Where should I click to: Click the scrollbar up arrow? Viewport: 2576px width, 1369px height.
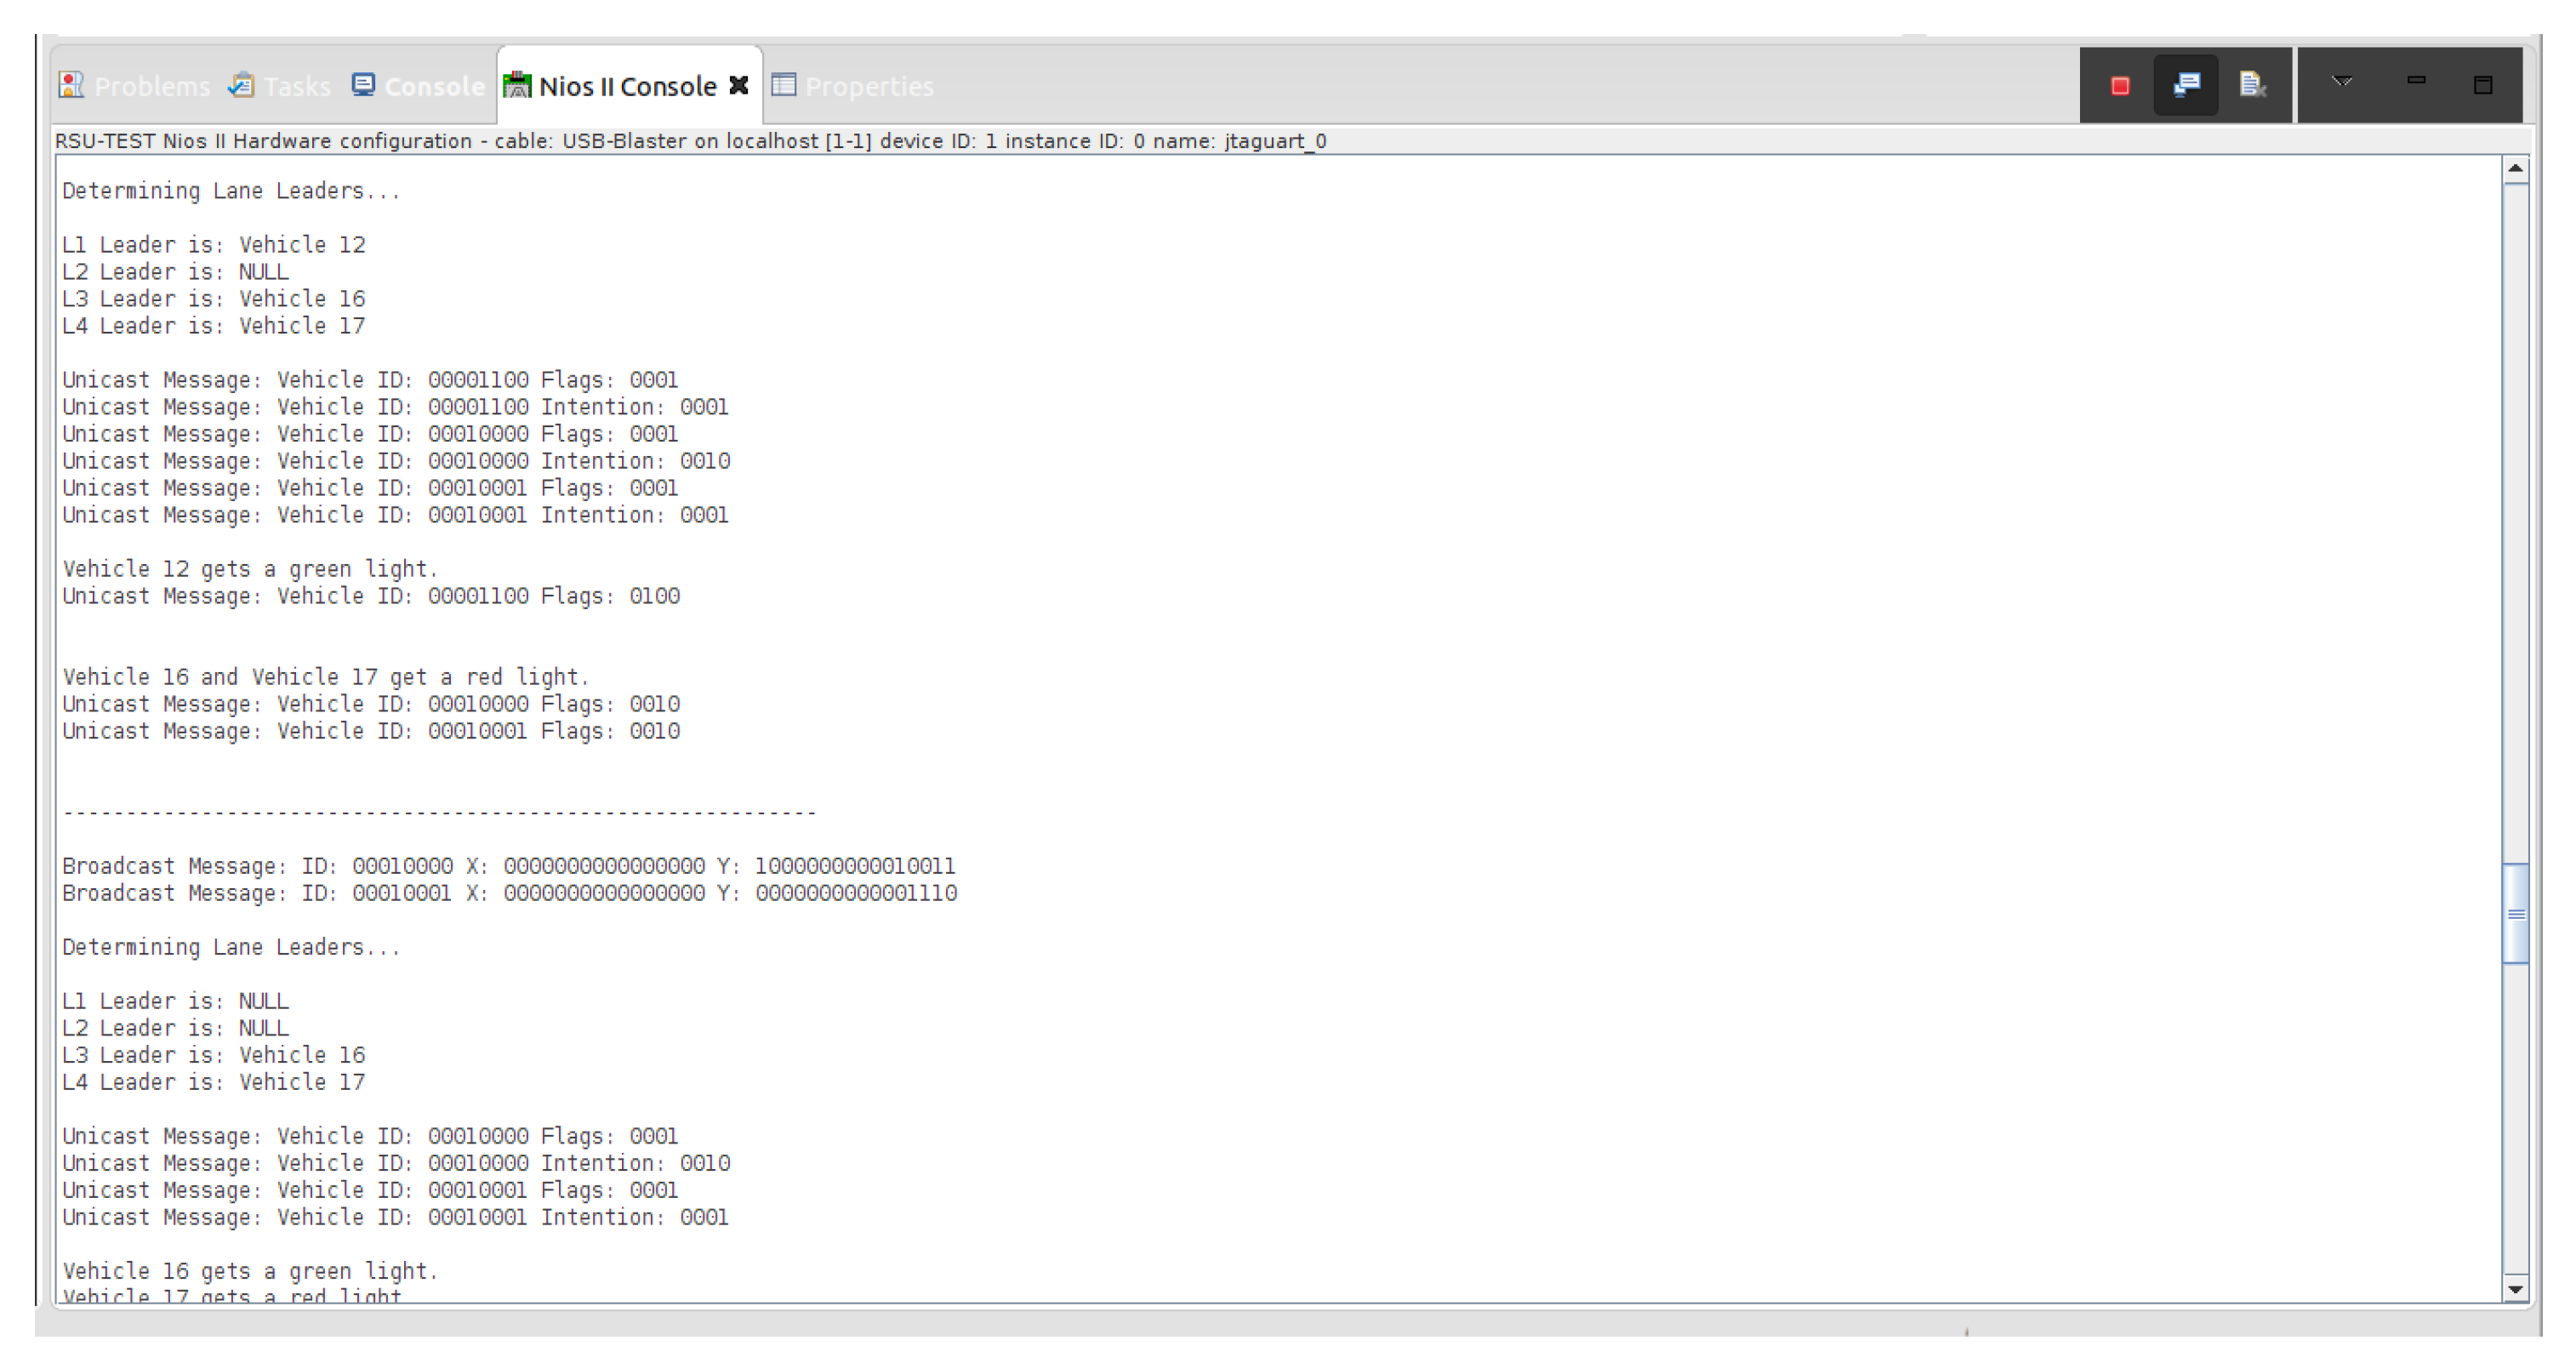pyautogui.click(x=2516, y=169)
